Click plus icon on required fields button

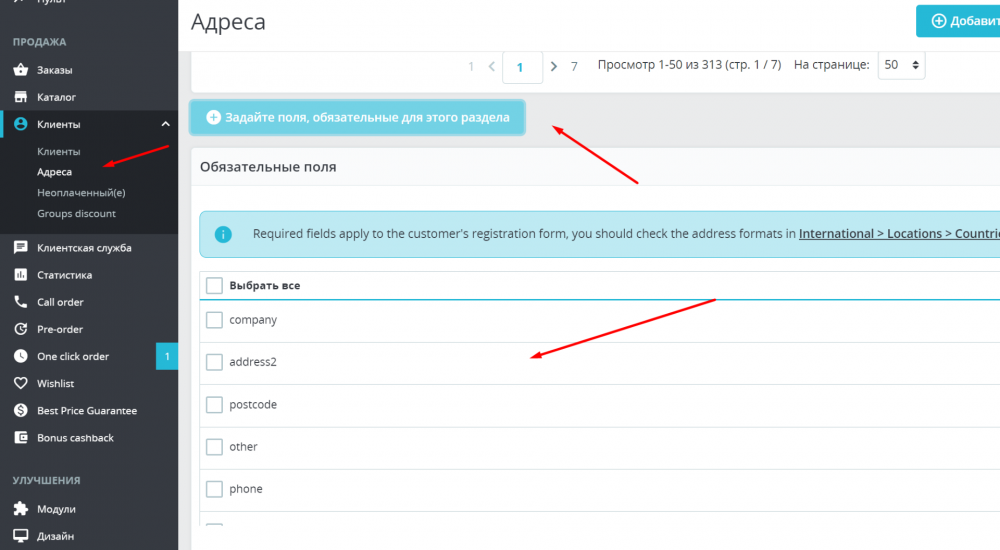click(213, 117)
